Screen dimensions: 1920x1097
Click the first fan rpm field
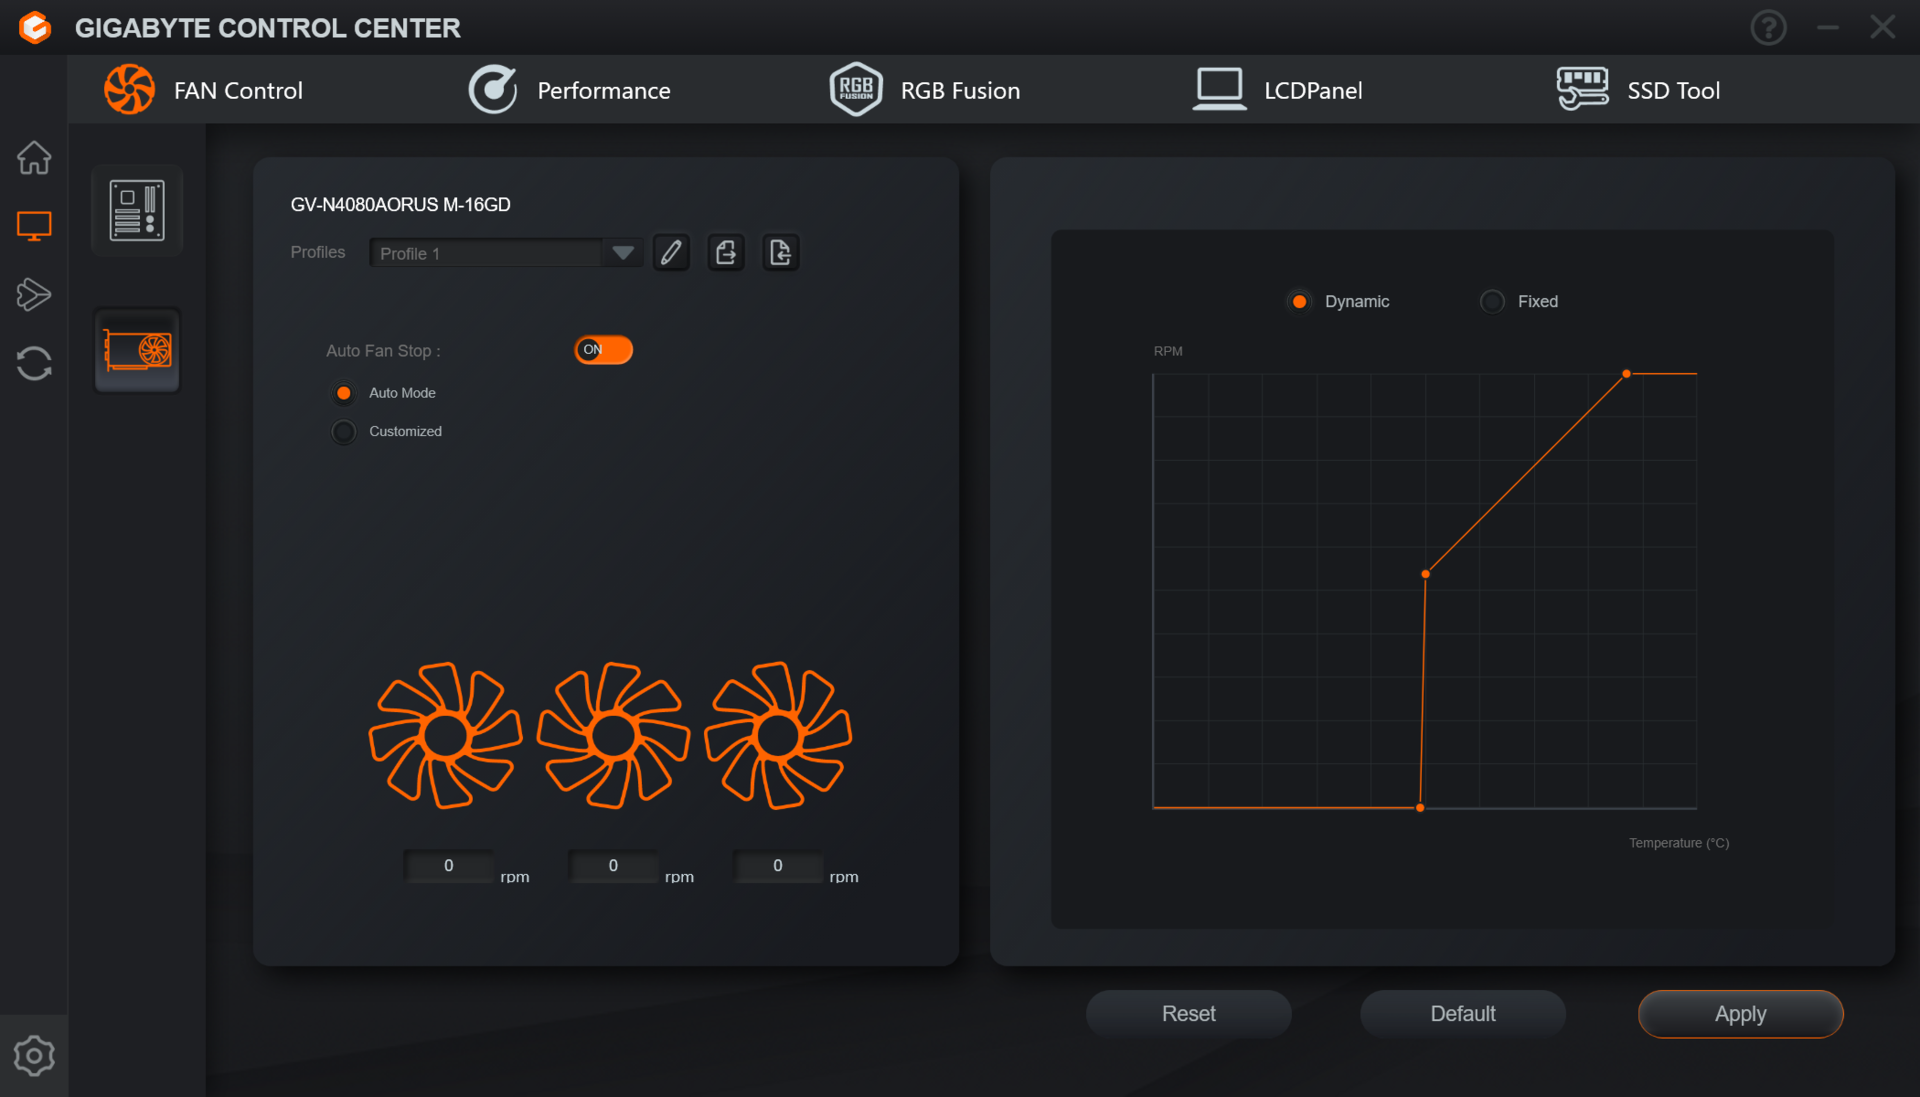pyautogui.click(x=449, y=866)
